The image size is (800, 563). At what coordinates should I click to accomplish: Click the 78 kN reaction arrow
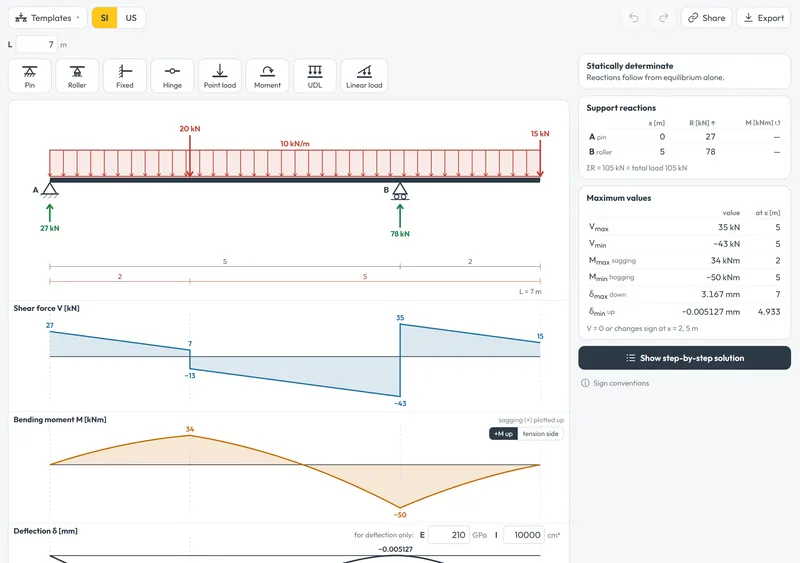(400, 215)
